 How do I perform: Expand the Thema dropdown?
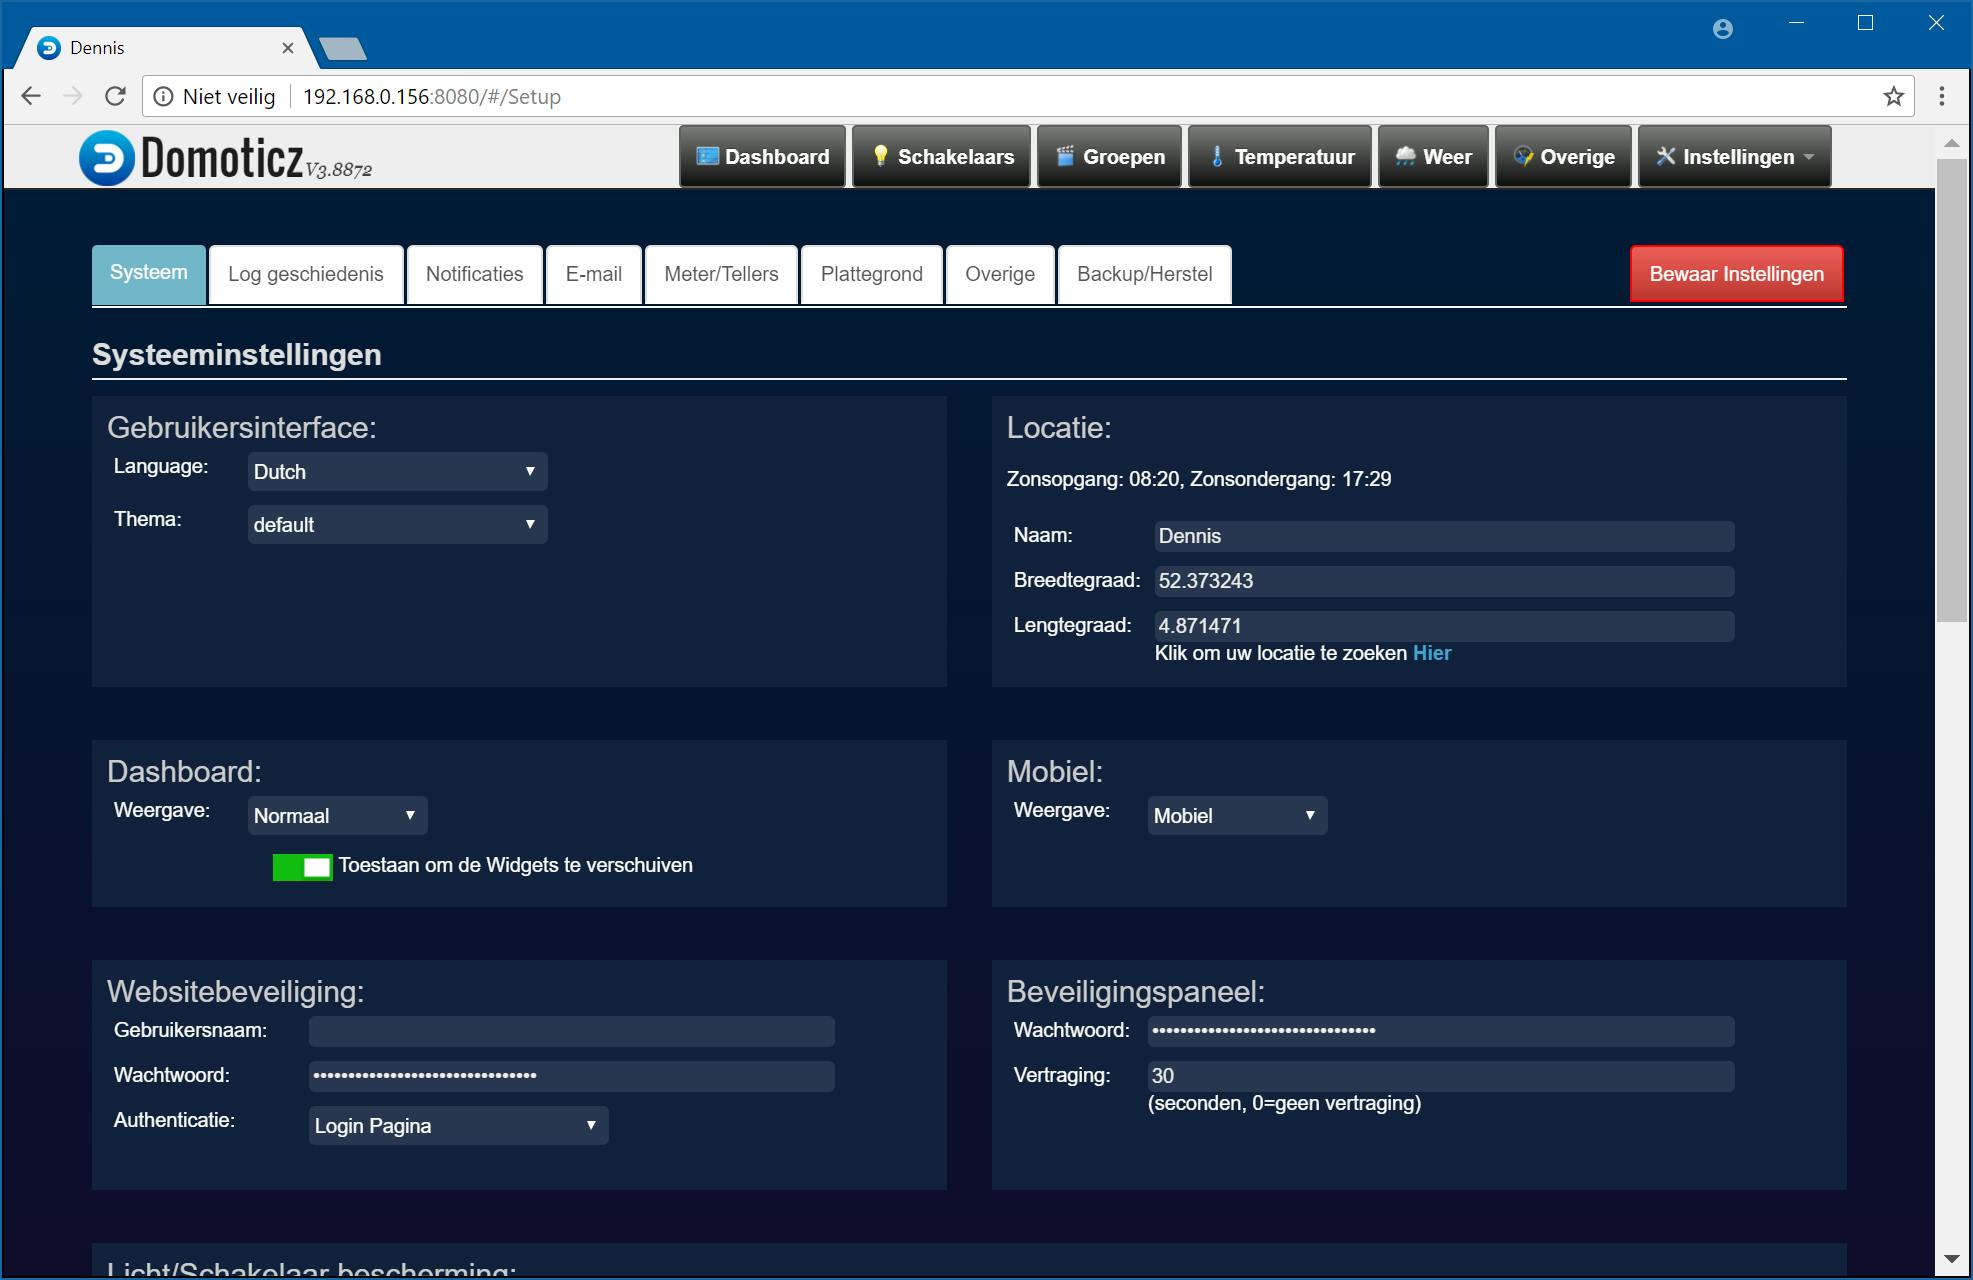(397, 524)
